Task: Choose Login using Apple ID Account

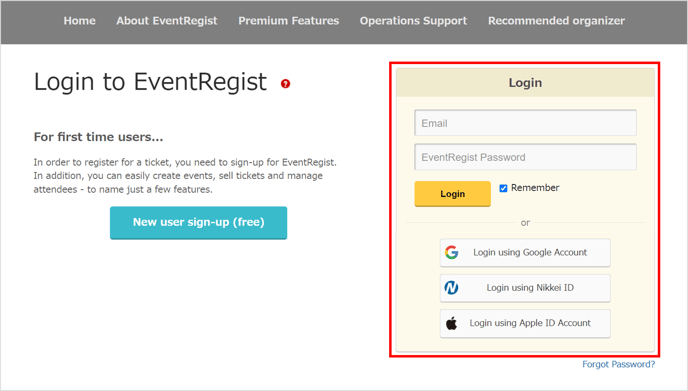Action: pos(525,323)
